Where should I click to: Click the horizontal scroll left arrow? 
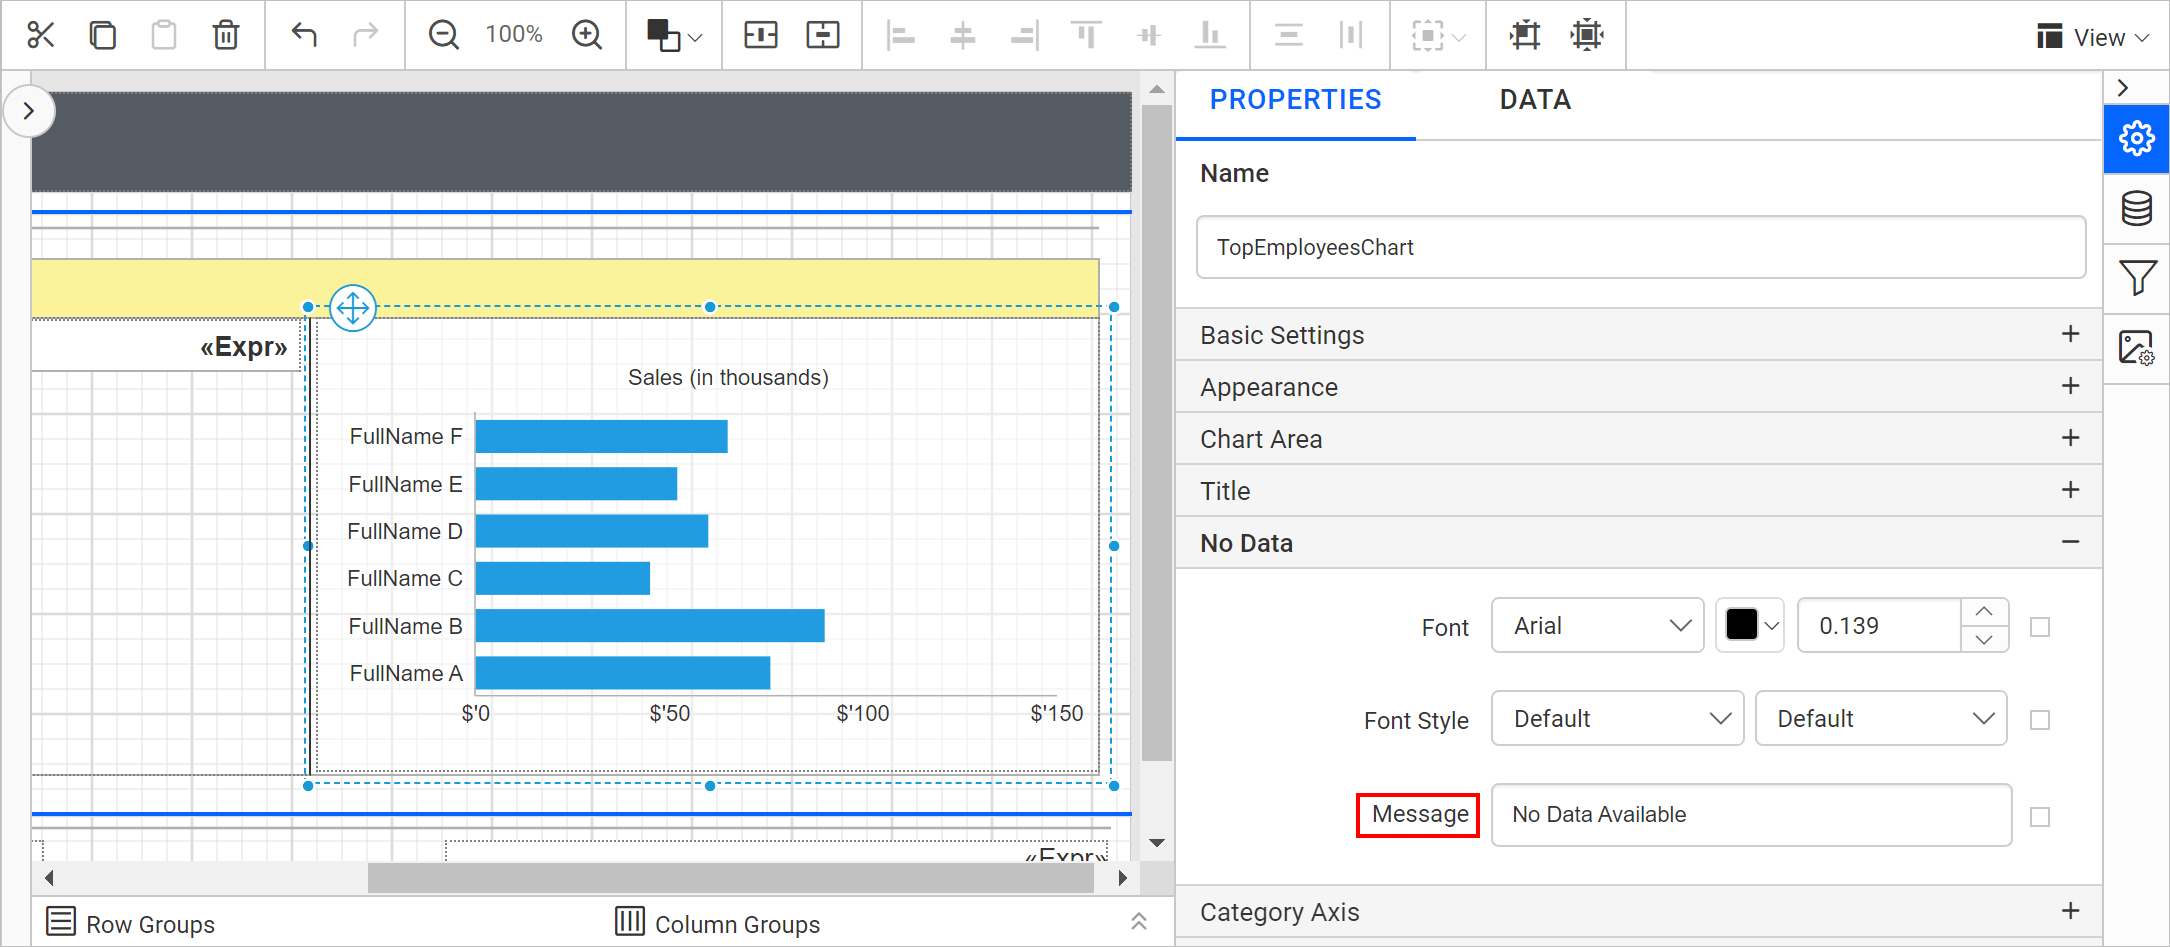pos(48,878)
